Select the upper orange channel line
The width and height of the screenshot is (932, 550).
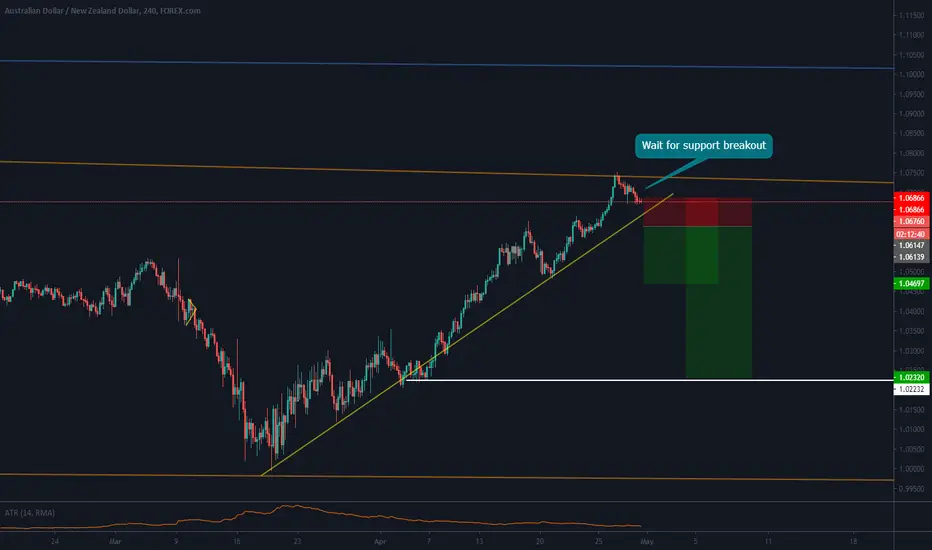tap(446, 172)
